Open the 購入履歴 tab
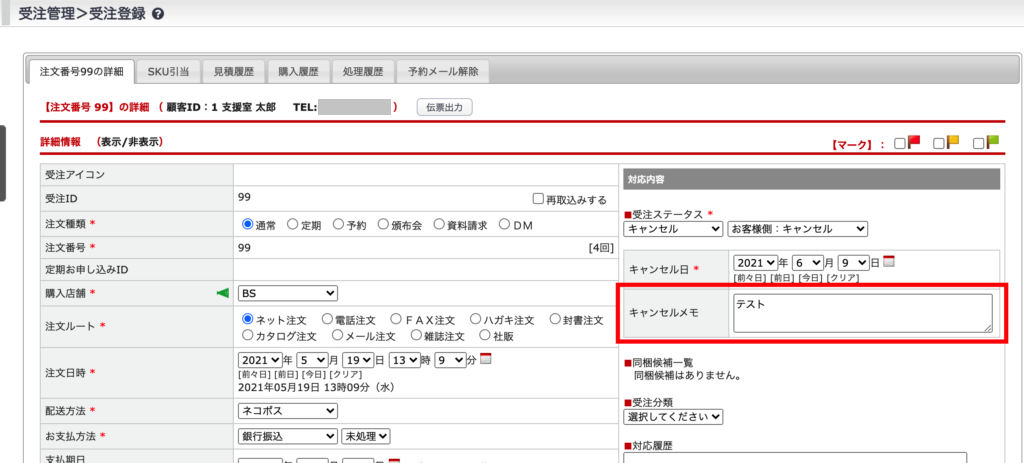Viewport: 1024px width, 463px height. (298, 72)
